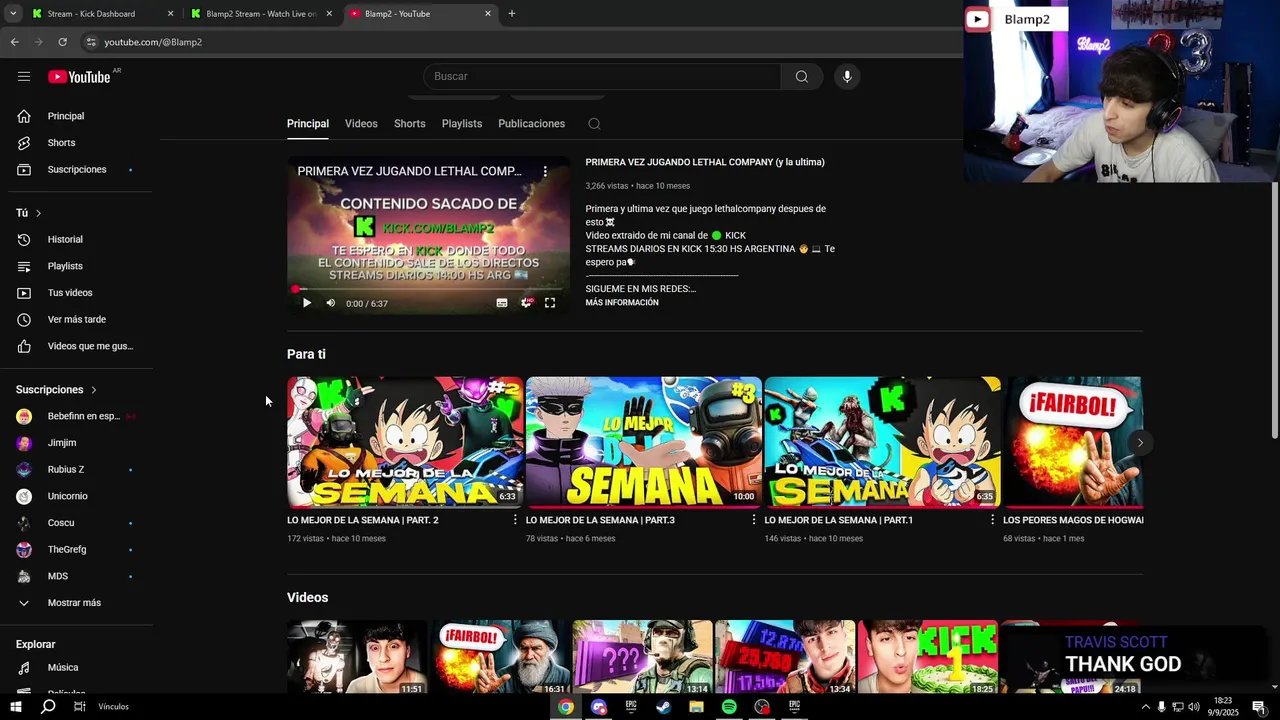
Task: Open options for LO MEJOR DE LA SEMANA PART.3
Action: click(x=754, y=520)
